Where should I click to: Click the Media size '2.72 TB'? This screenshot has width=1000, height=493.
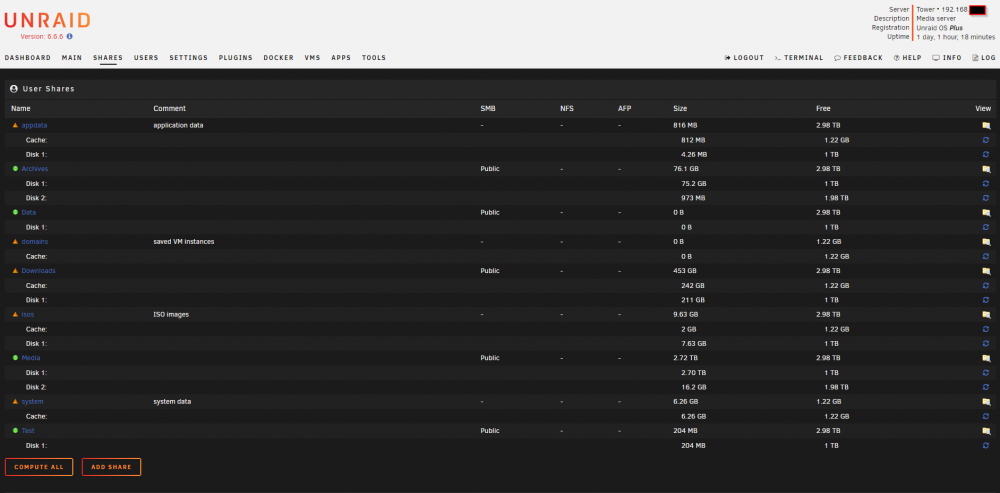pyautogui.click(x=686, y=358)
